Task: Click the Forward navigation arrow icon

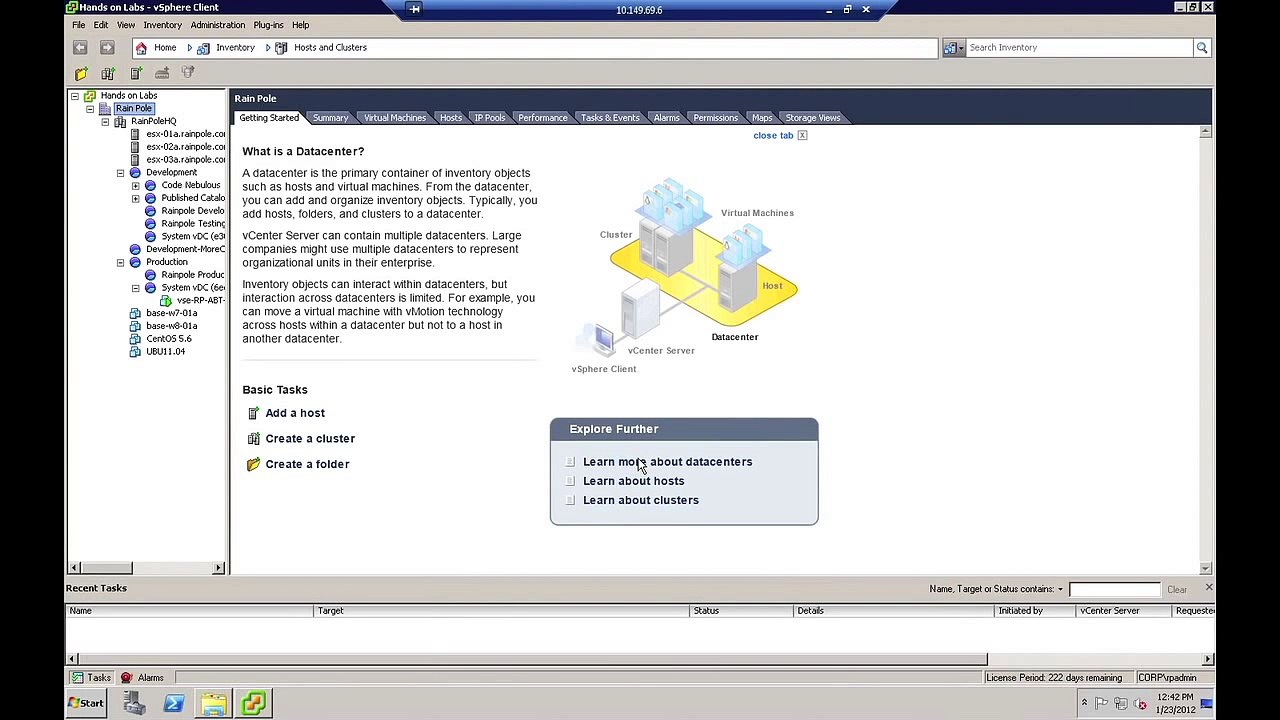Action: click(107, 47)
